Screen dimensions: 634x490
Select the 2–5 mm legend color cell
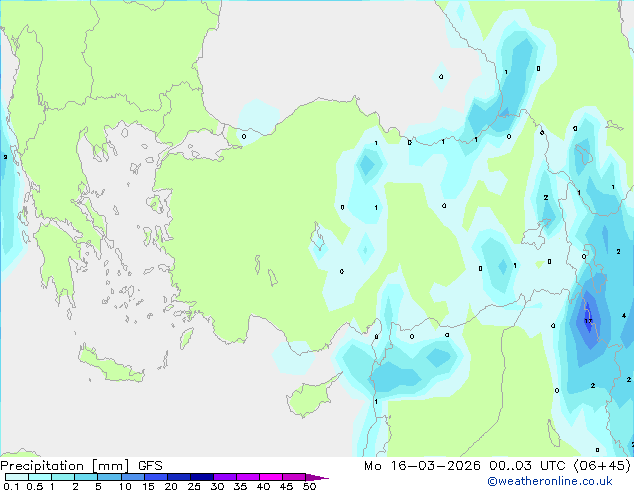86,477
